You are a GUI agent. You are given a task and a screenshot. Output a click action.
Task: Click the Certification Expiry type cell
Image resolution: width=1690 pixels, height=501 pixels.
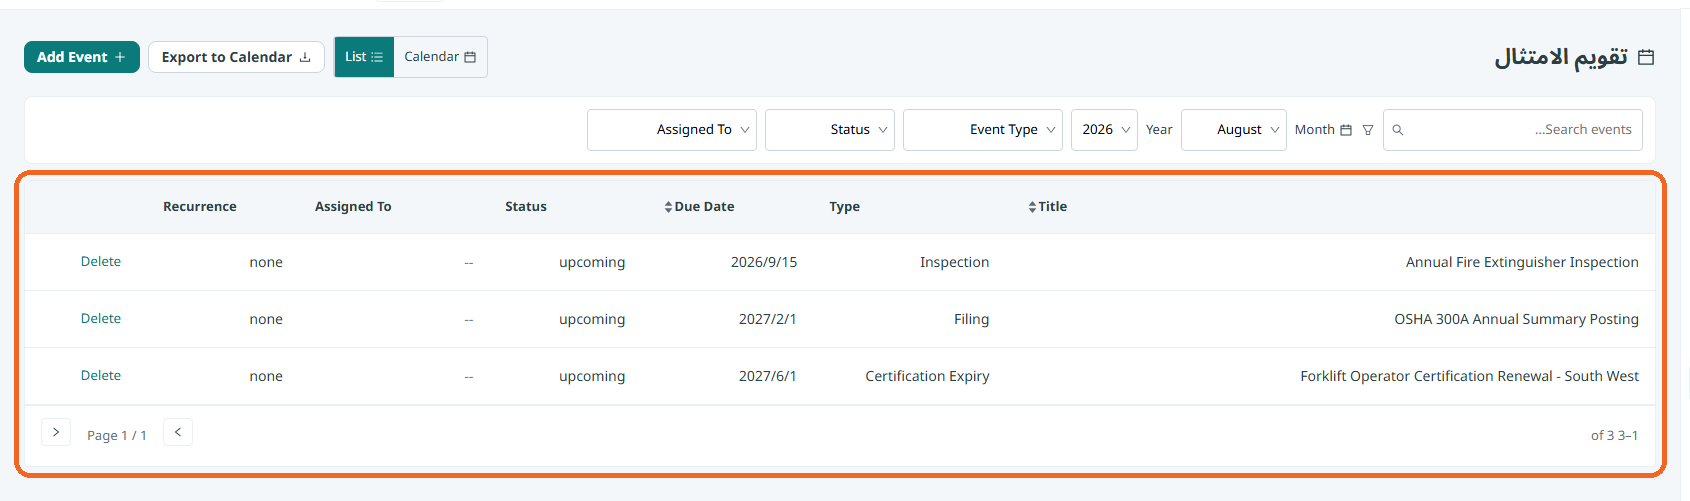click(927, 376)
